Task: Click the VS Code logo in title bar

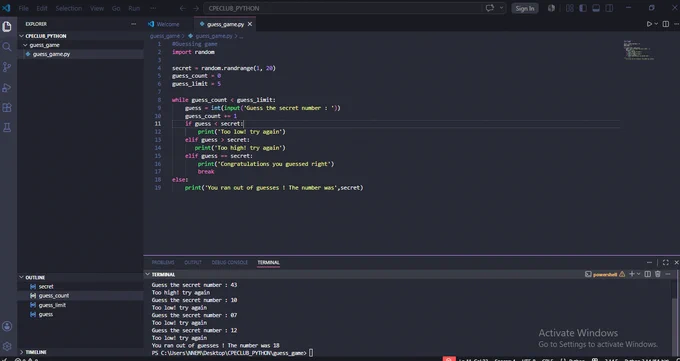Action: point(6,8)
